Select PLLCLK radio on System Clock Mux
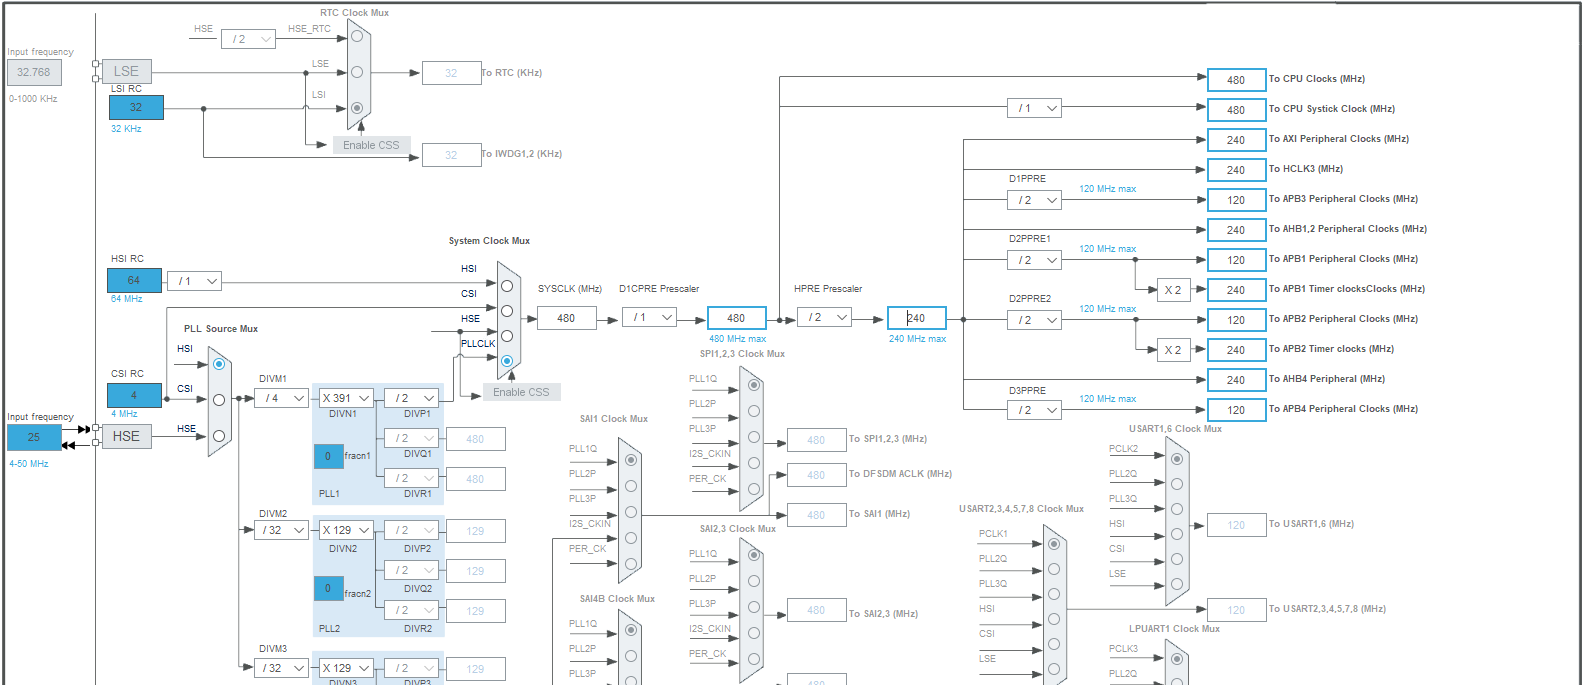The height and width of the screenshot is (685, 1582). coord(507,361)
